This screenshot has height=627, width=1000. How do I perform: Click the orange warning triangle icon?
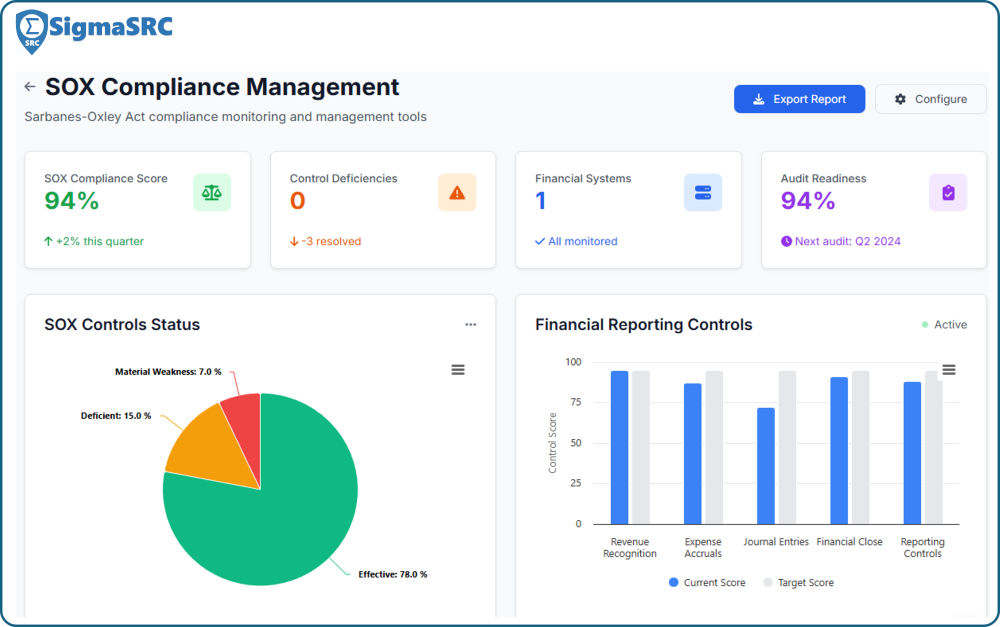[457, 193]
